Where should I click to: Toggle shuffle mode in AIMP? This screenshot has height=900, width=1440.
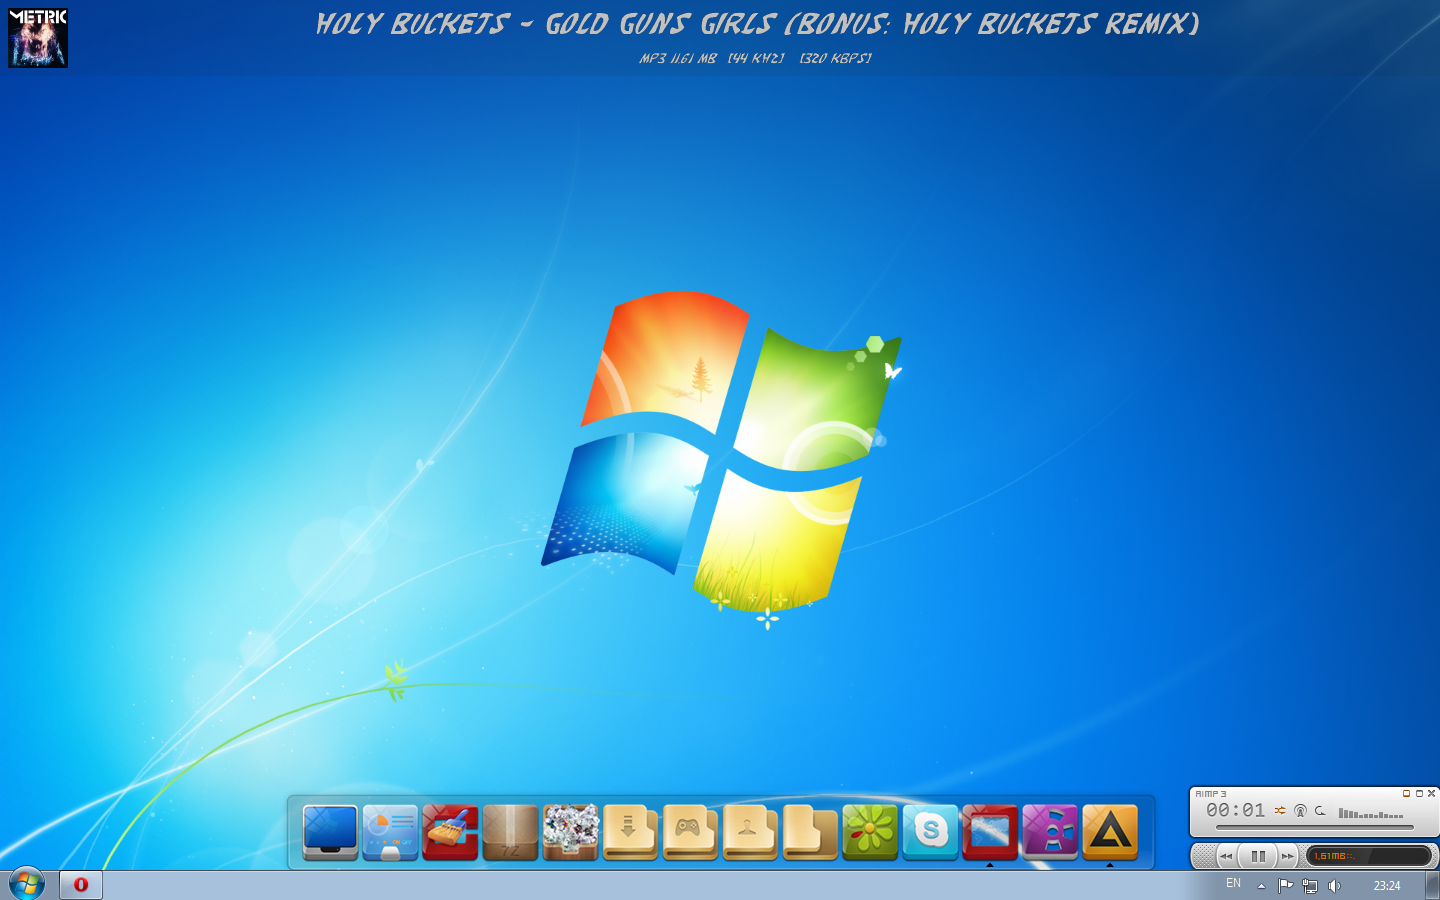1280,811
